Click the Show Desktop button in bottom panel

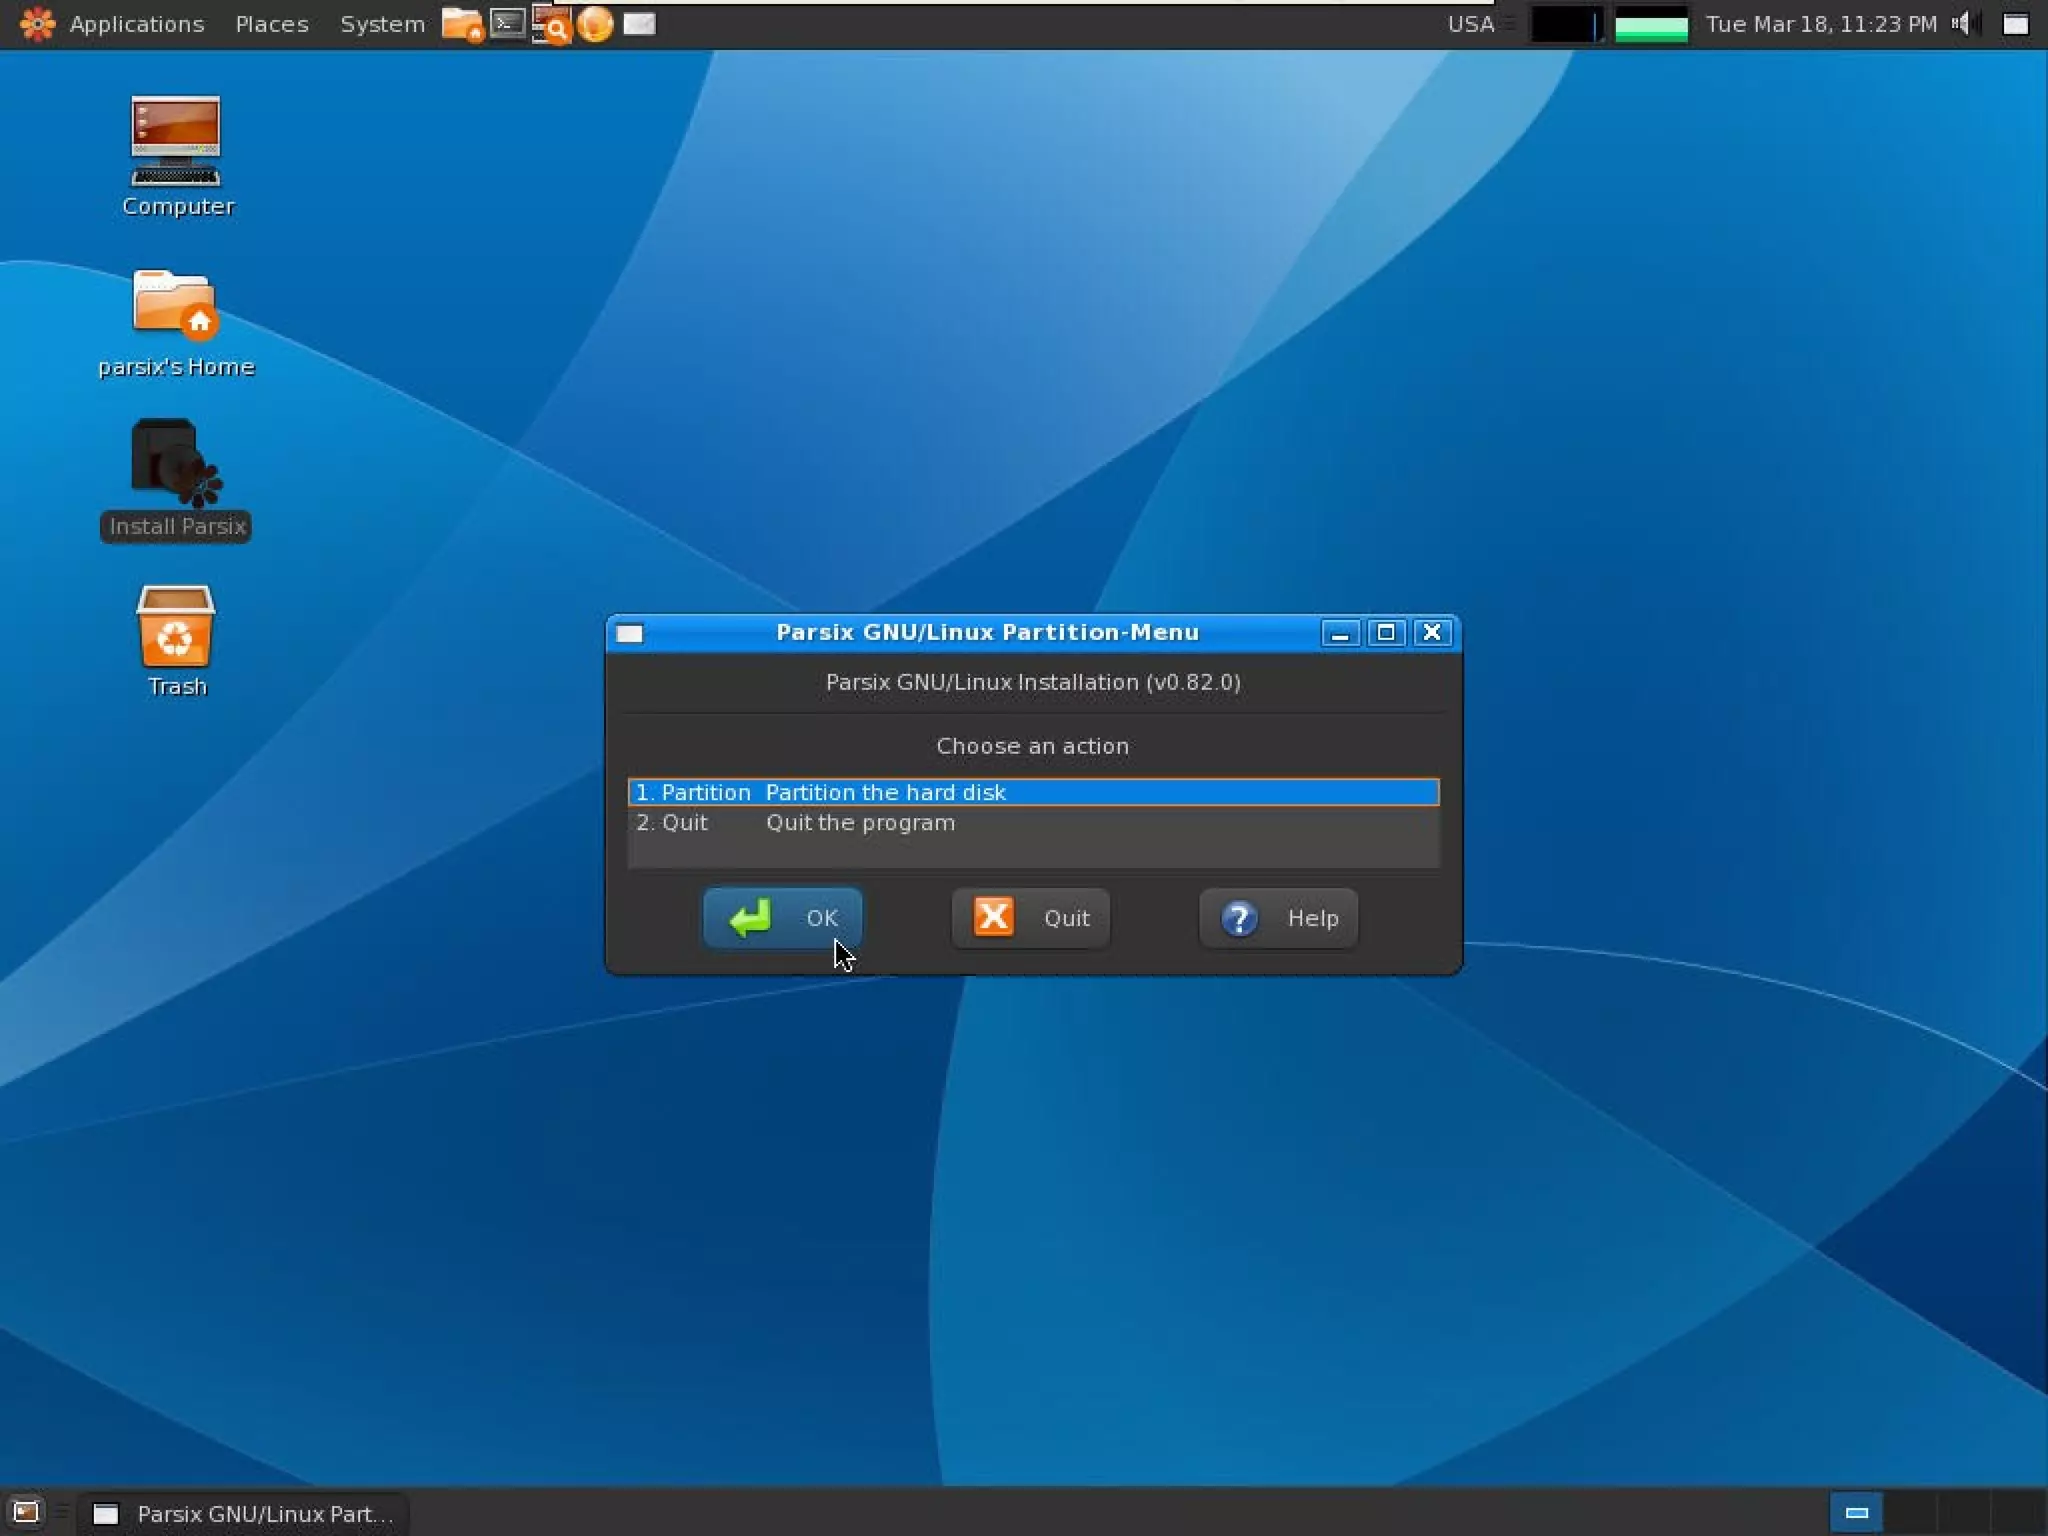click(25, 1513)
